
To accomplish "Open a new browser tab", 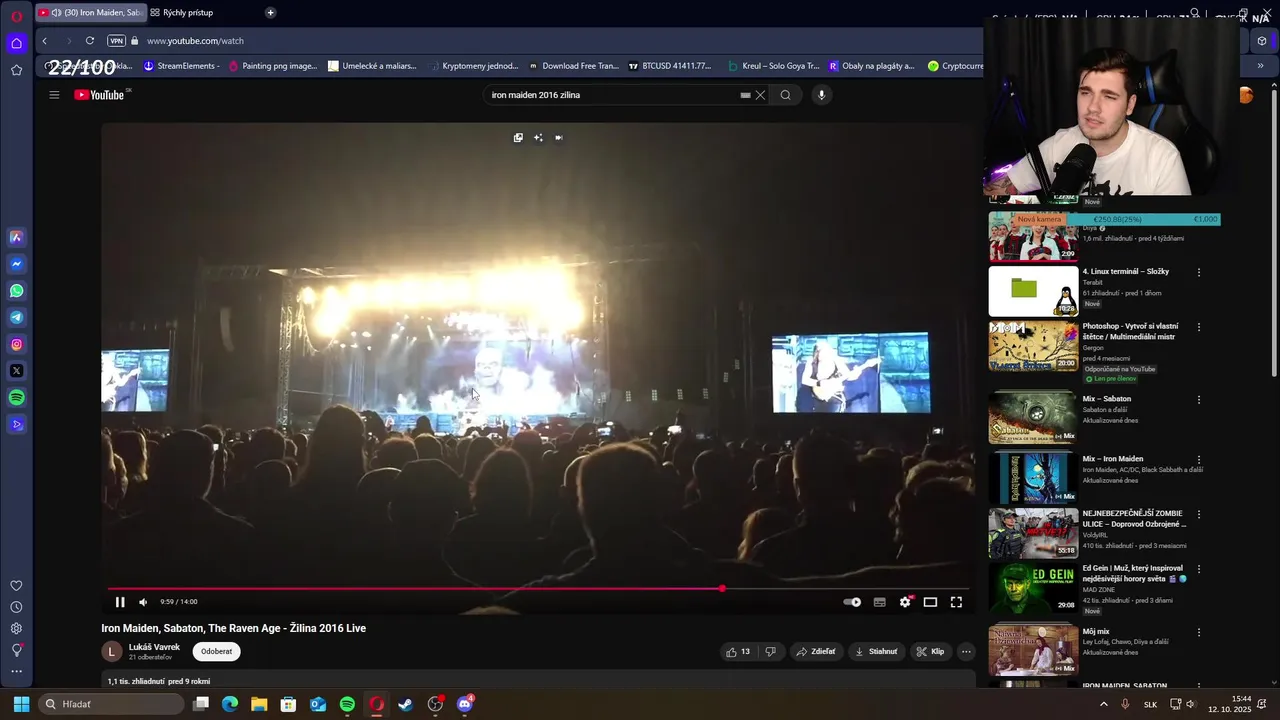I will [x=270, y=13].
